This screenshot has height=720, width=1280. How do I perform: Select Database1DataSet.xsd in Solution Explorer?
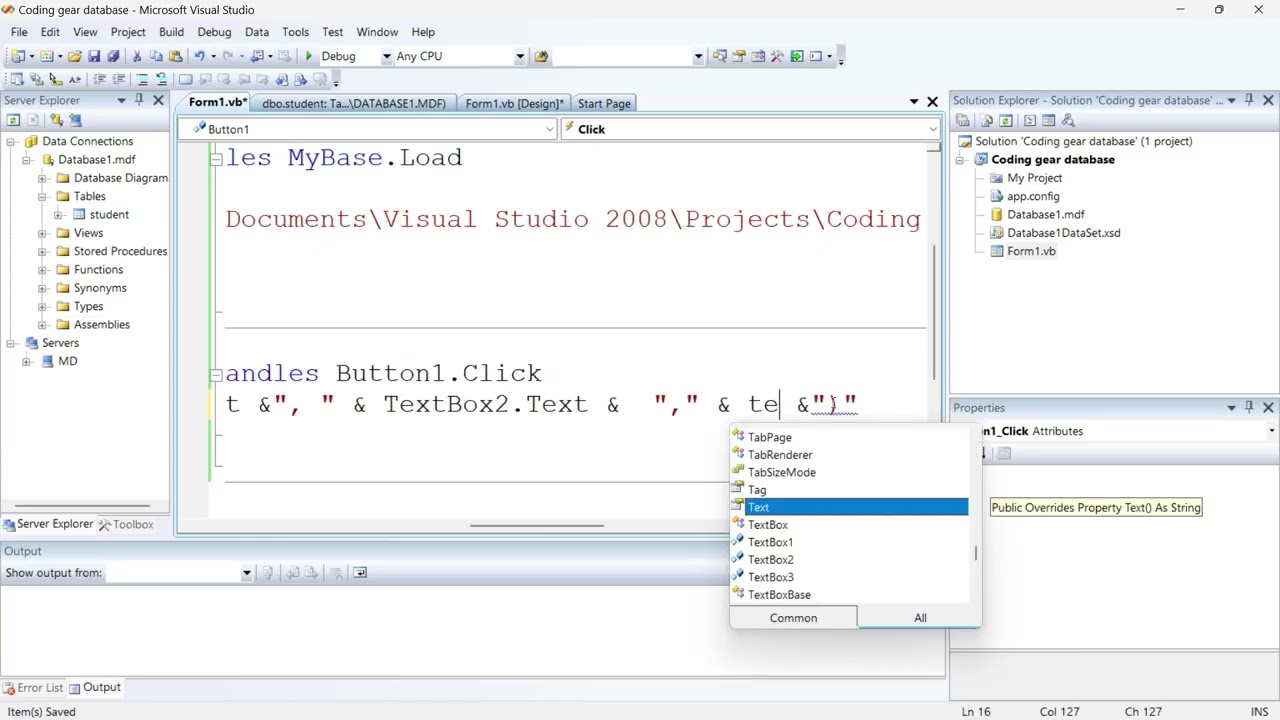point(1063,233)
